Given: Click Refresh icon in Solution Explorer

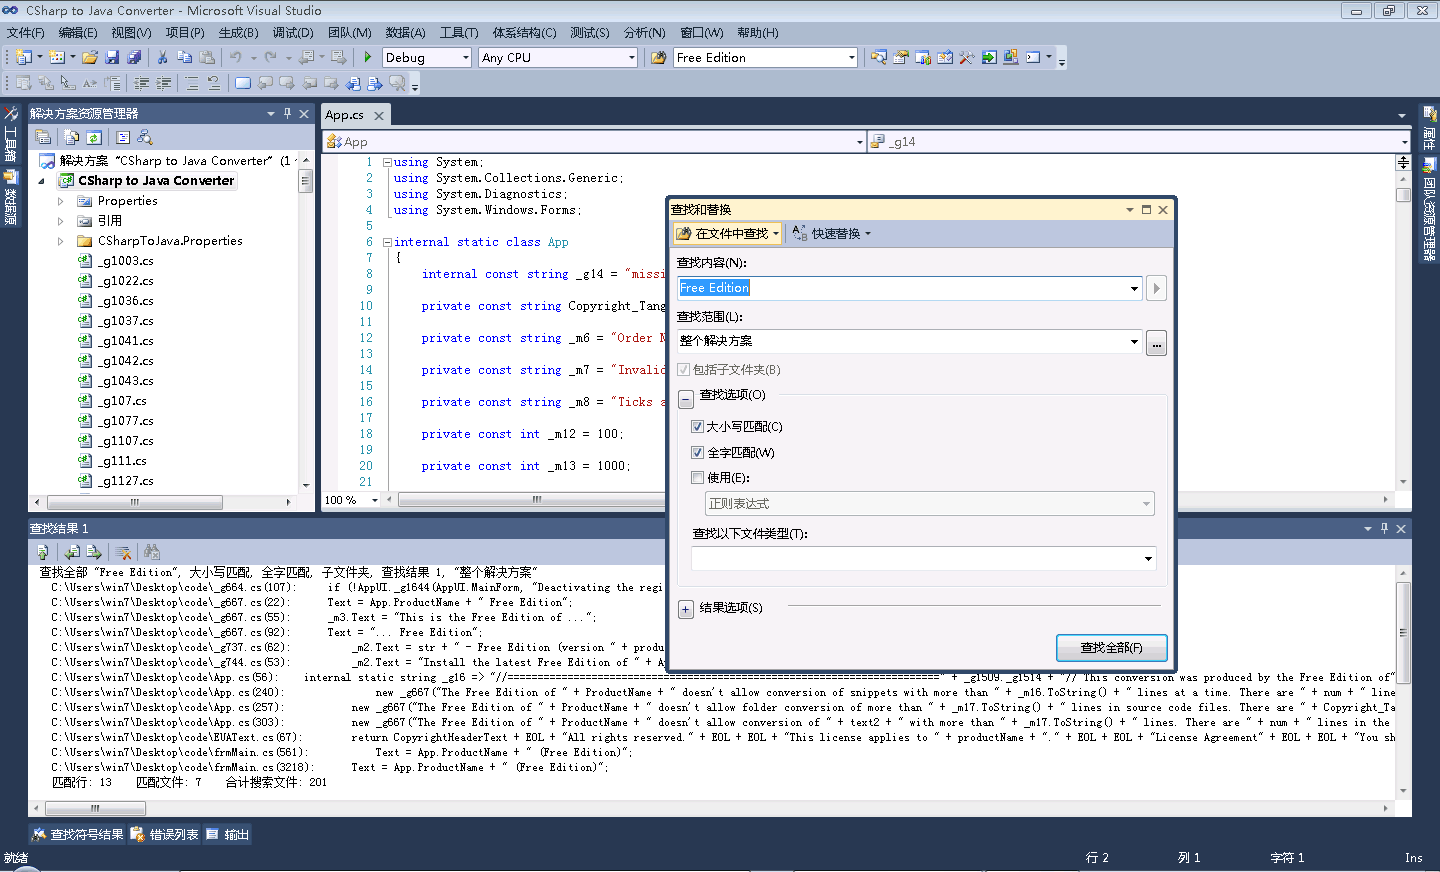Looking at the screenshot, I should click(x=94, y=138).
